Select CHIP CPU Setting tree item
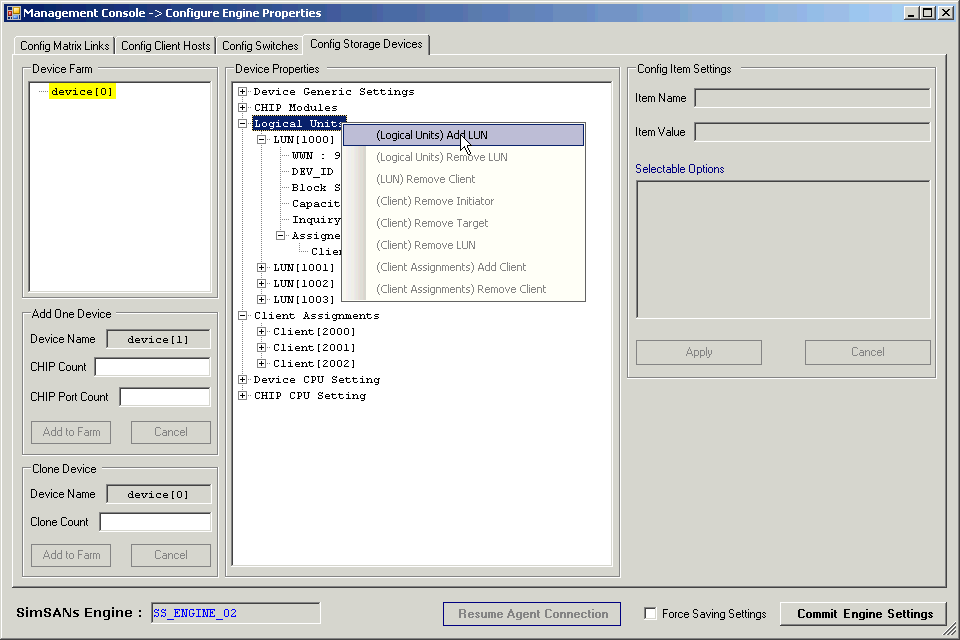Viewport: 960px width, 640px height. click(x=310, y=396)
